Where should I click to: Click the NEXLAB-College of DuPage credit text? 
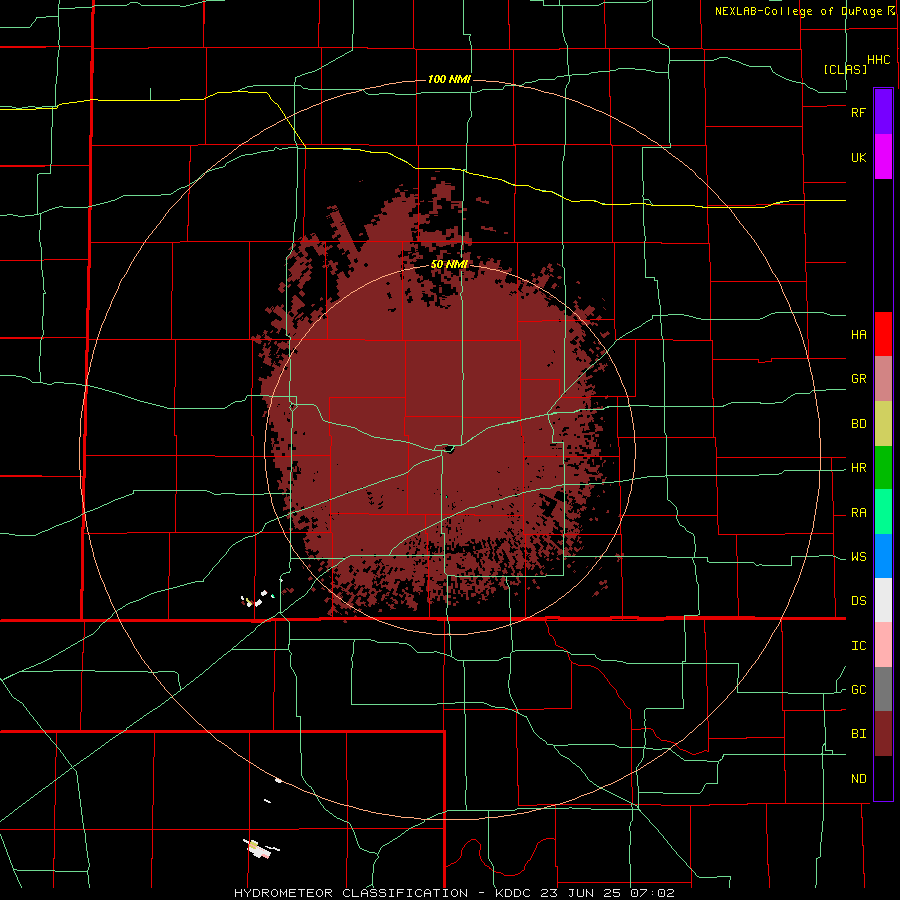click(804, 11)
